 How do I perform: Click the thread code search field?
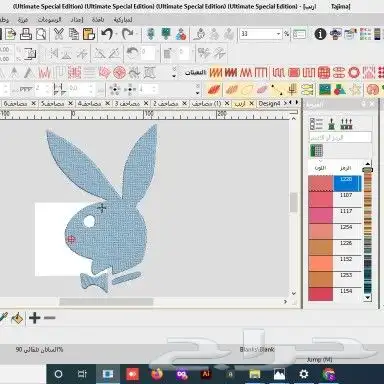tap(340, 137)
